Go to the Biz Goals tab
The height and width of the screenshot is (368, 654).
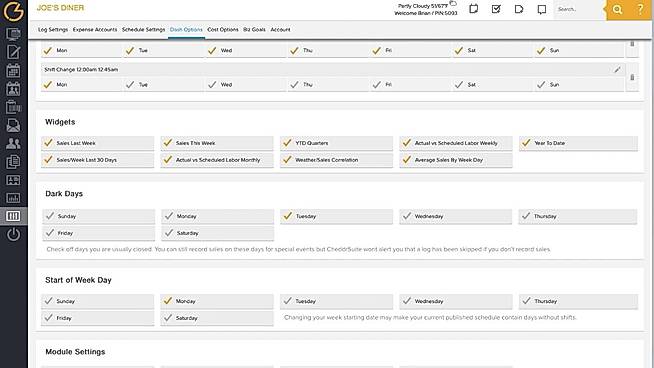pyautogui.click(x=254, y=30)
